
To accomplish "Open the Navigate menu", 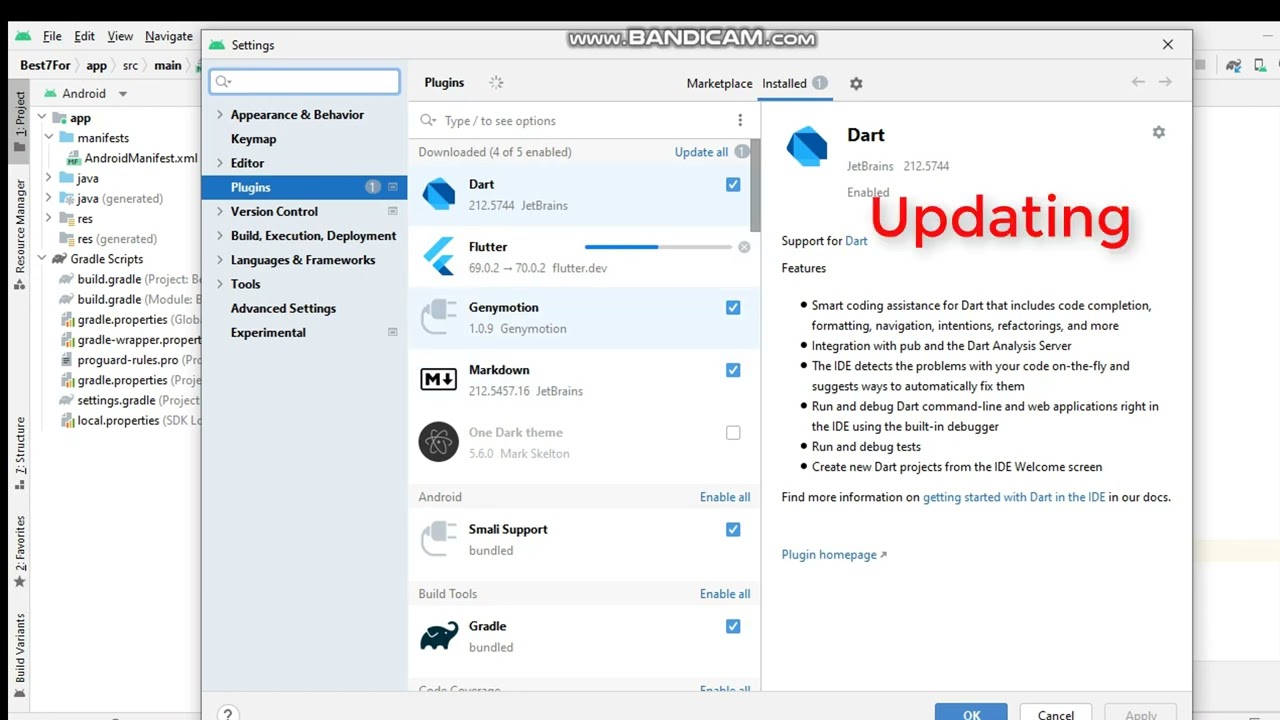I will [x=169, y=36].
